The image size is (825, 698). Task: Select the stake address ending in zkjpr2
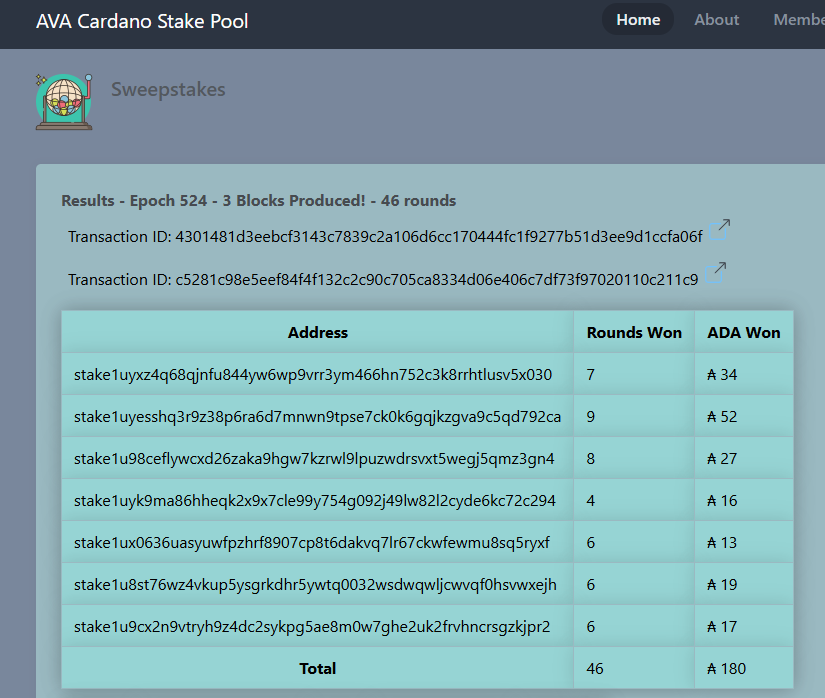pyautogui.click(x=301, y=626)
